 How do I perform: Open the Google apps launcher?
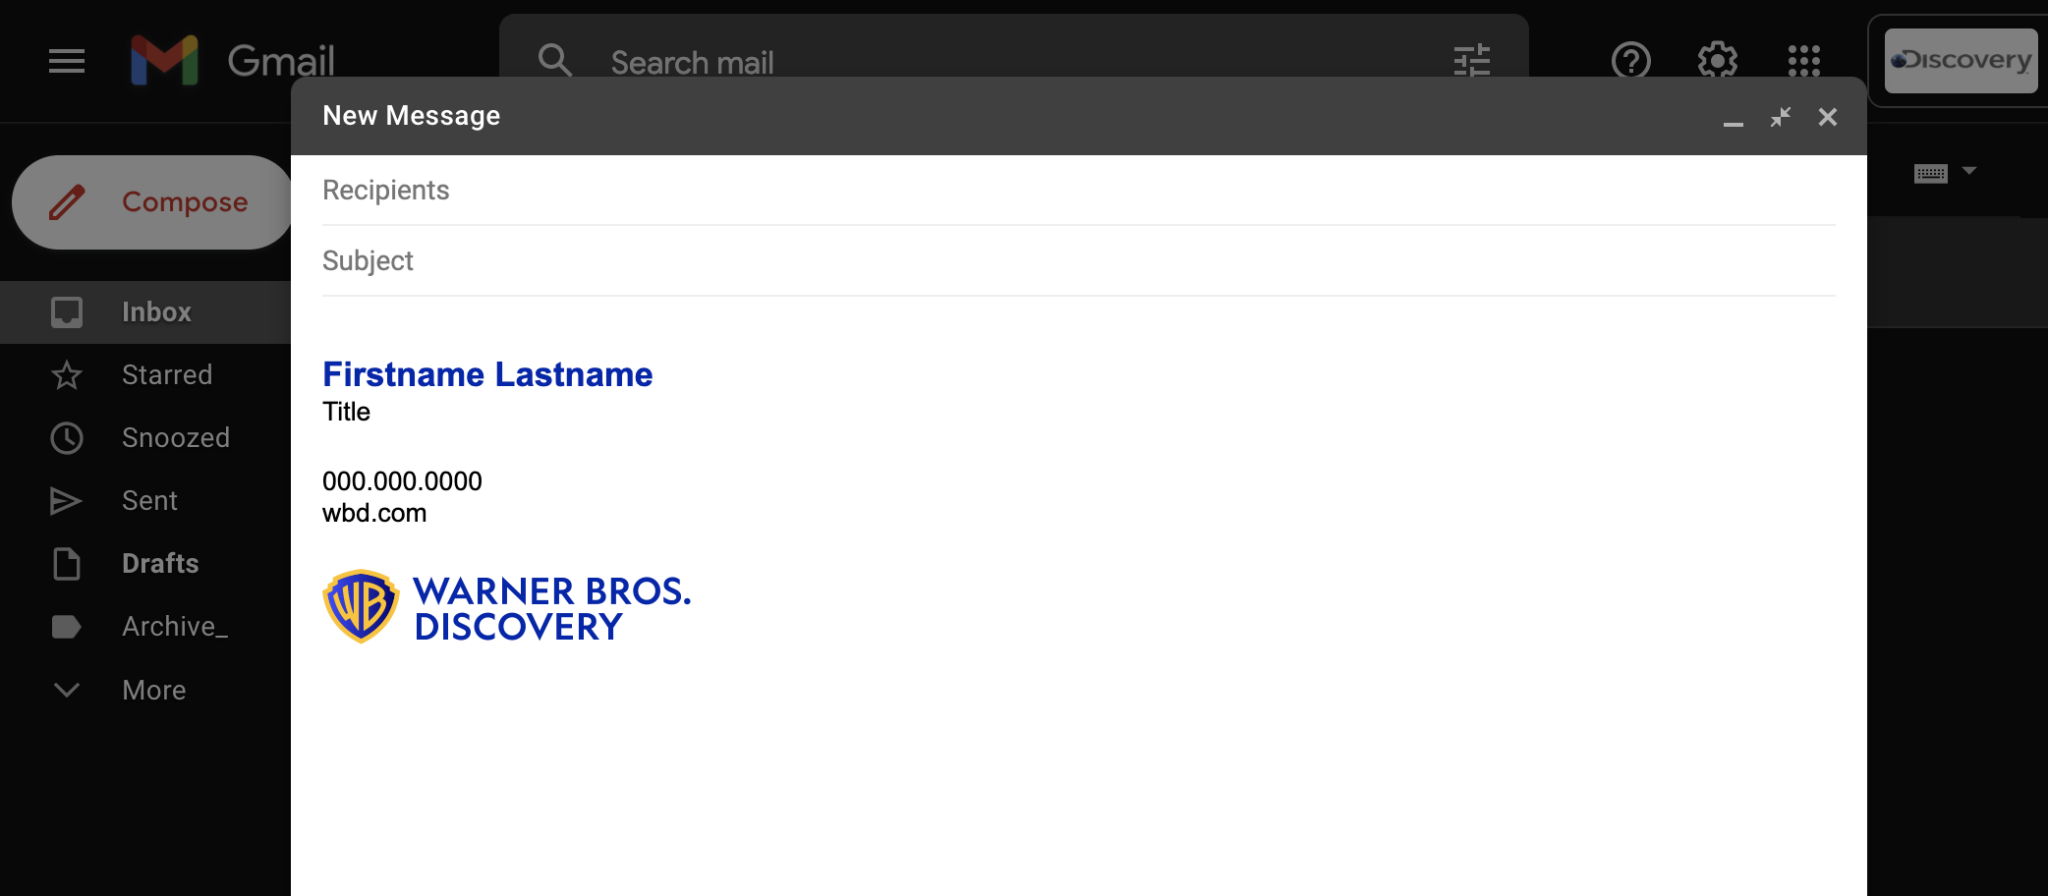[x=1803, y=61]
